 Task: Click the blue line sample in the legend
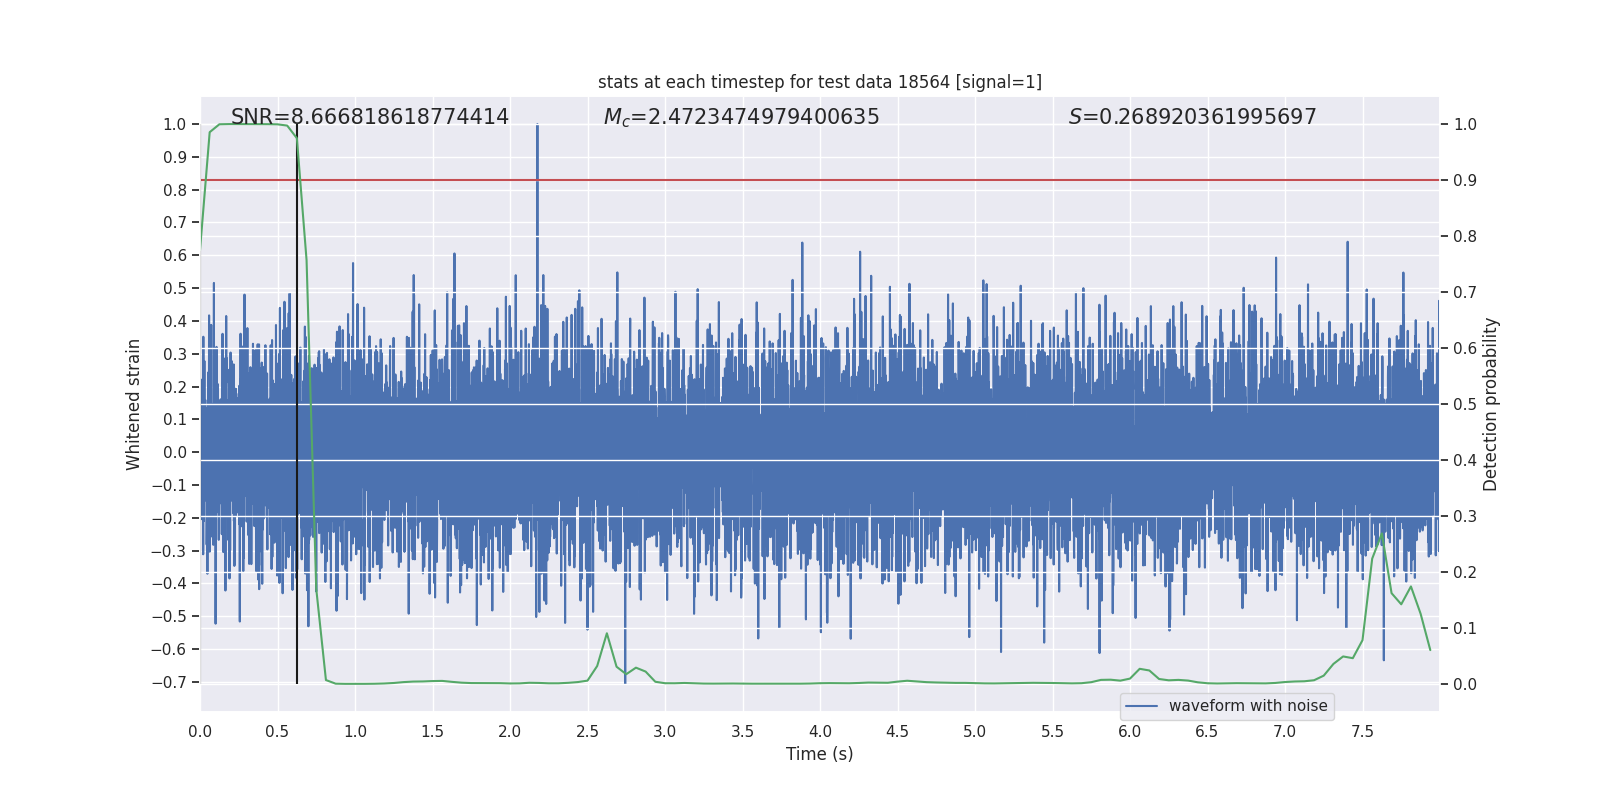[x=1141, y=706]
